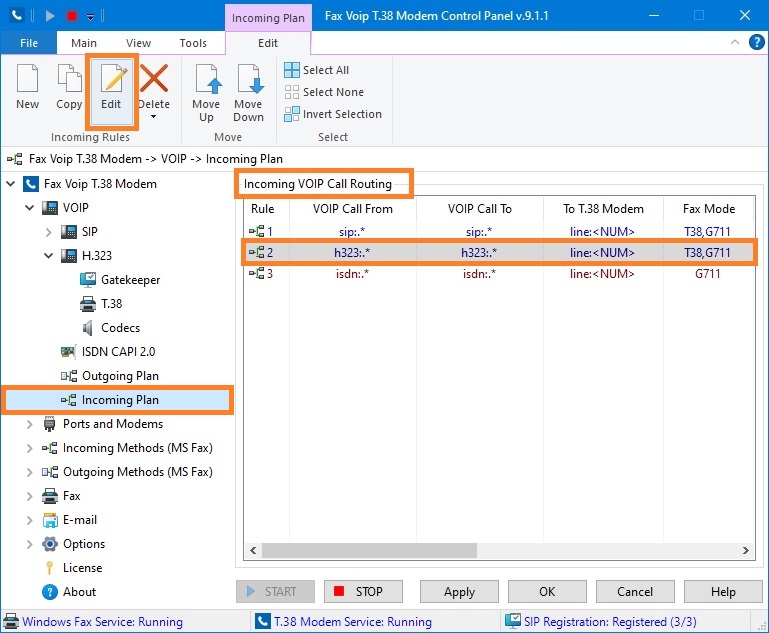The height and width of the screenshot is (633, 769).
Task: Expand Incoming Methods (MS Fax) node
Action: (29, 448)
